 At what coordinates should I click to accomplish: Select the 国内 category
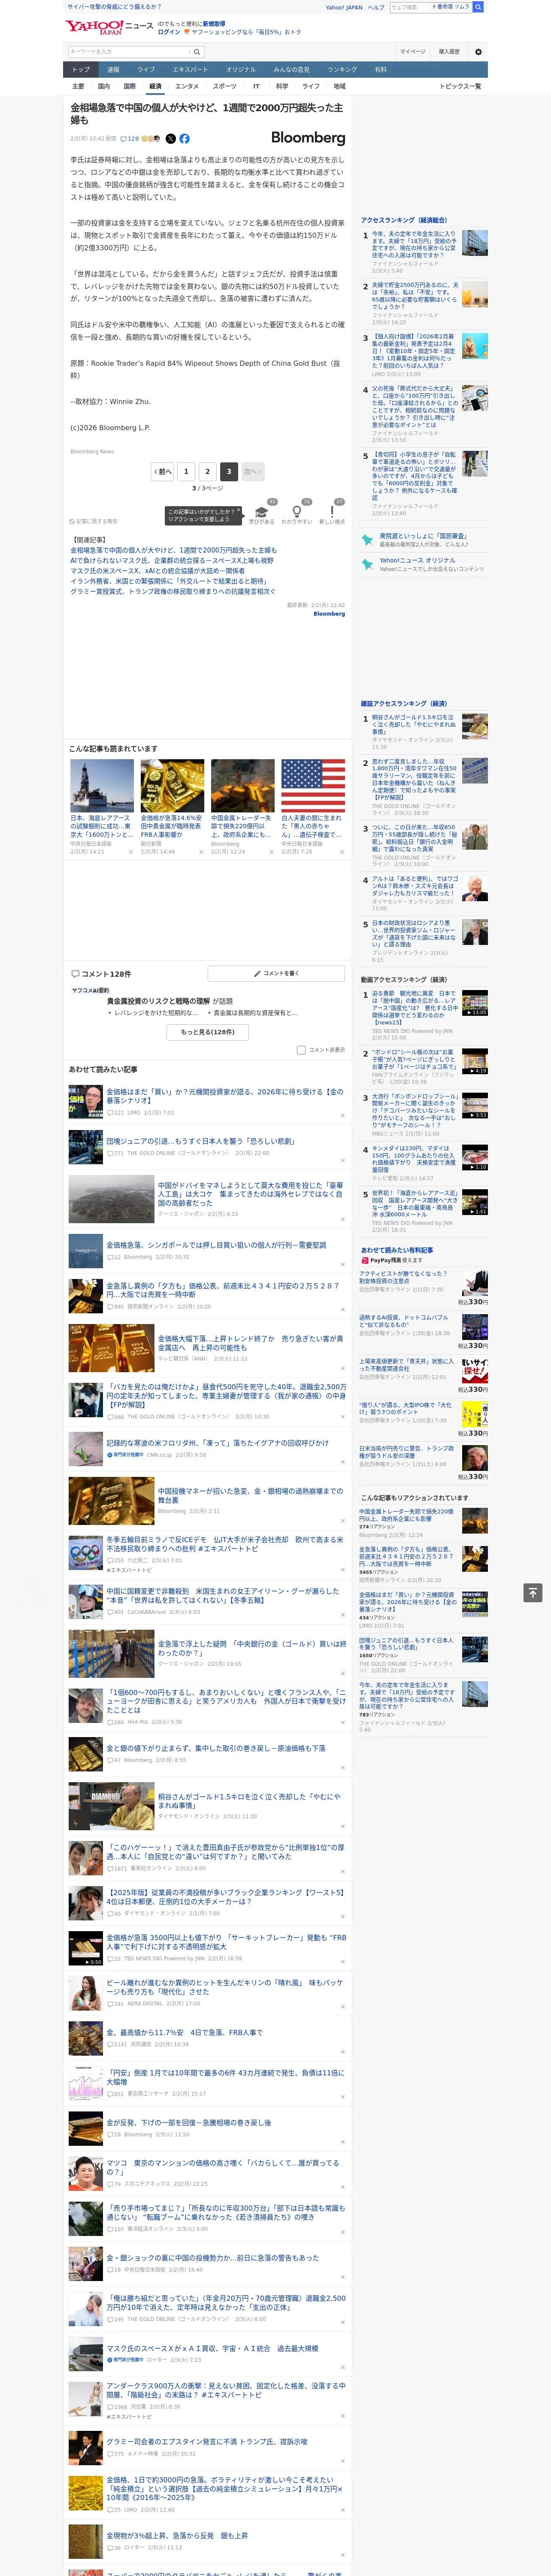[x=103, y=86]
